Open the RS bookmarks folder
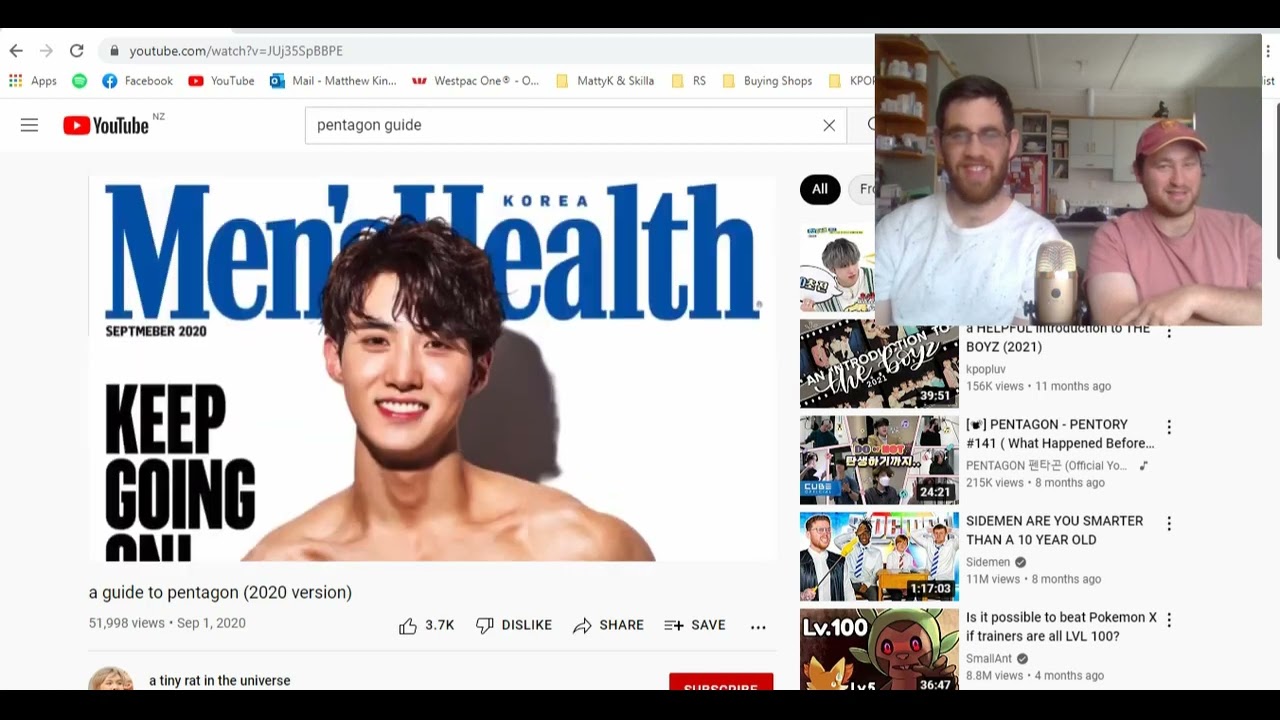This screenshot has width=1280, height=720. pyautogui.click(x=688, y=81)
